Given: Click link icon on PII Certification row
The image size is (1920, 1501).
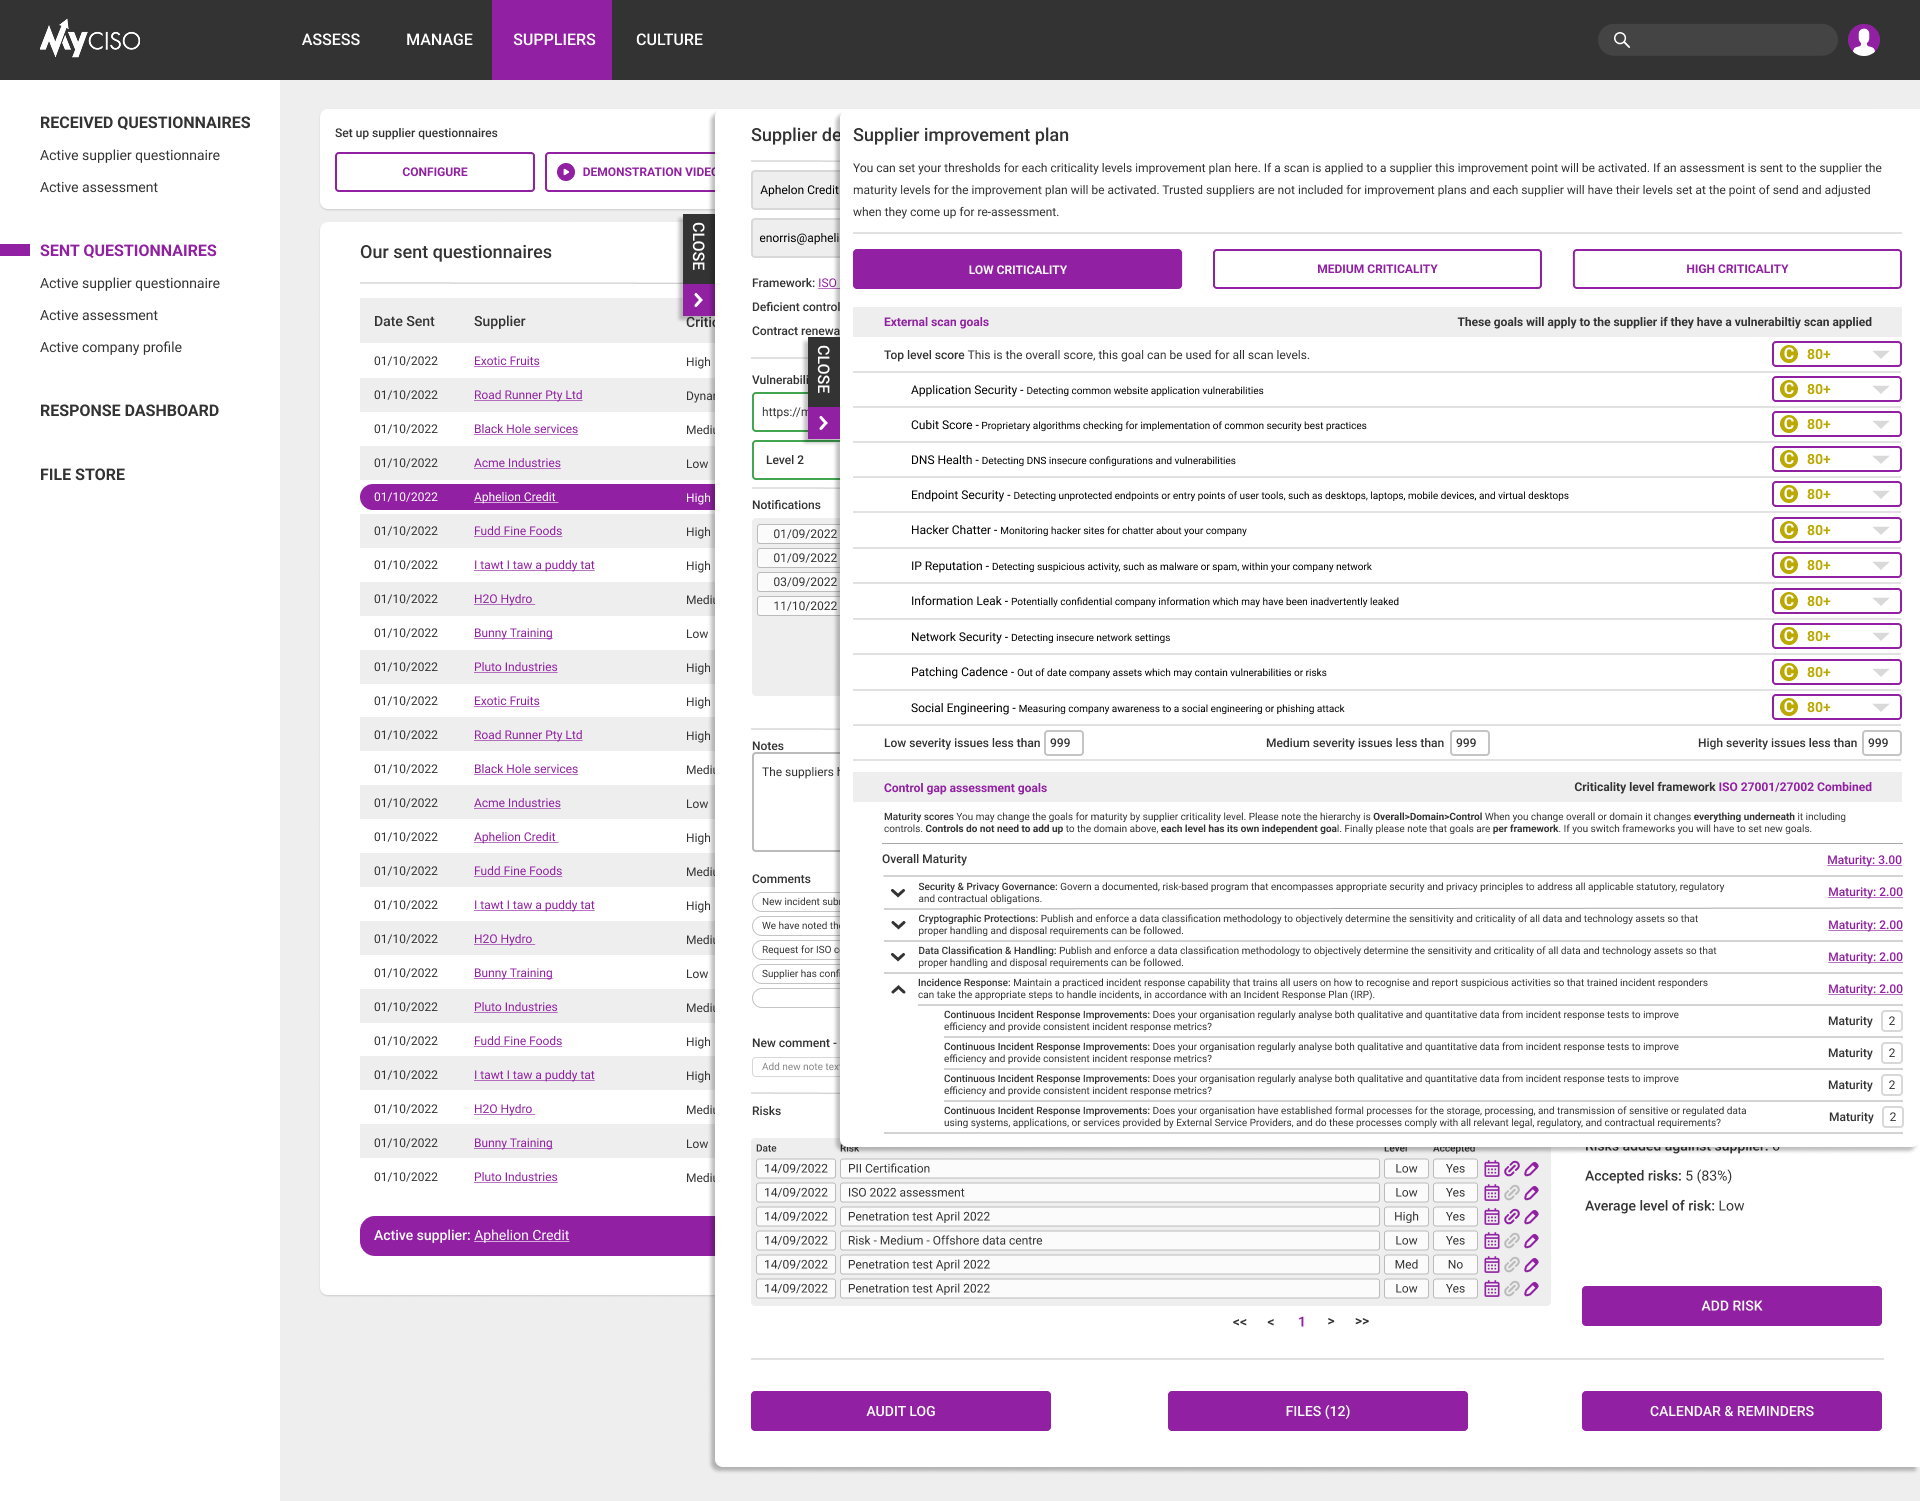Looking at the screenshot, I should tap(1512, 1169).
